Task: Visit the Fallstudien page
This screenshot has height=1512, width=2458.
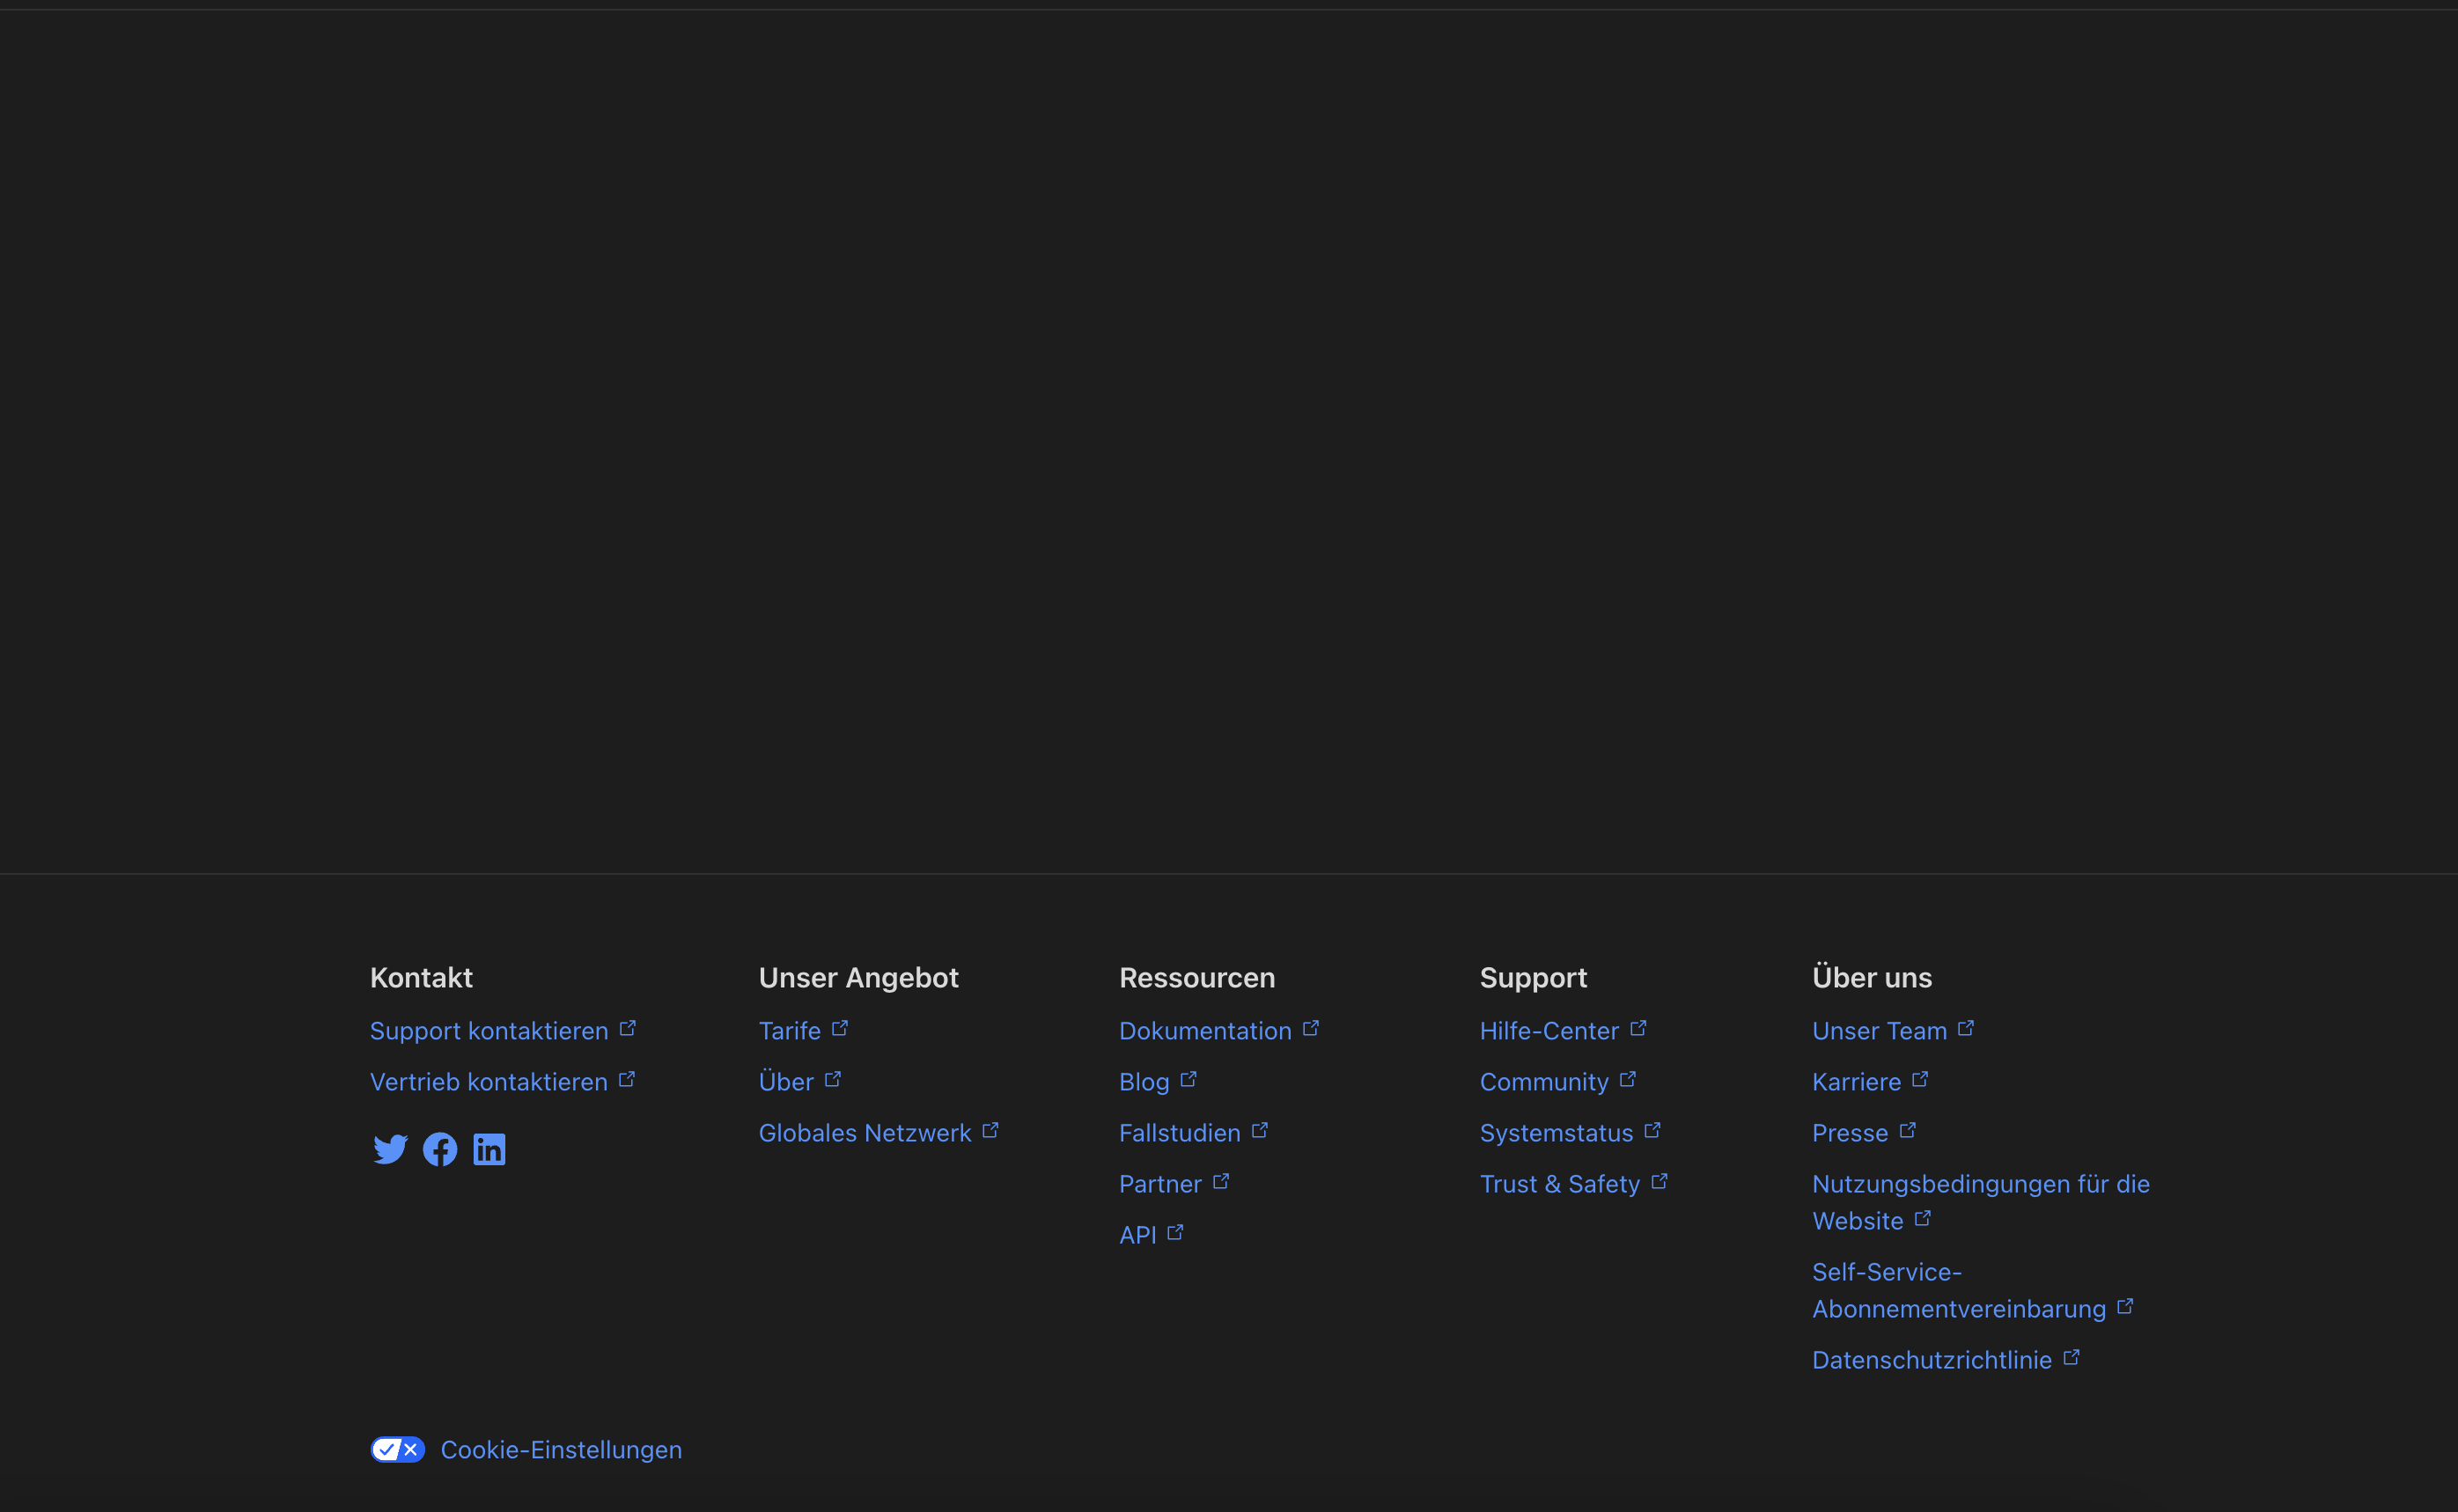Action: pyautogui.click(x=1179, y=1133)
